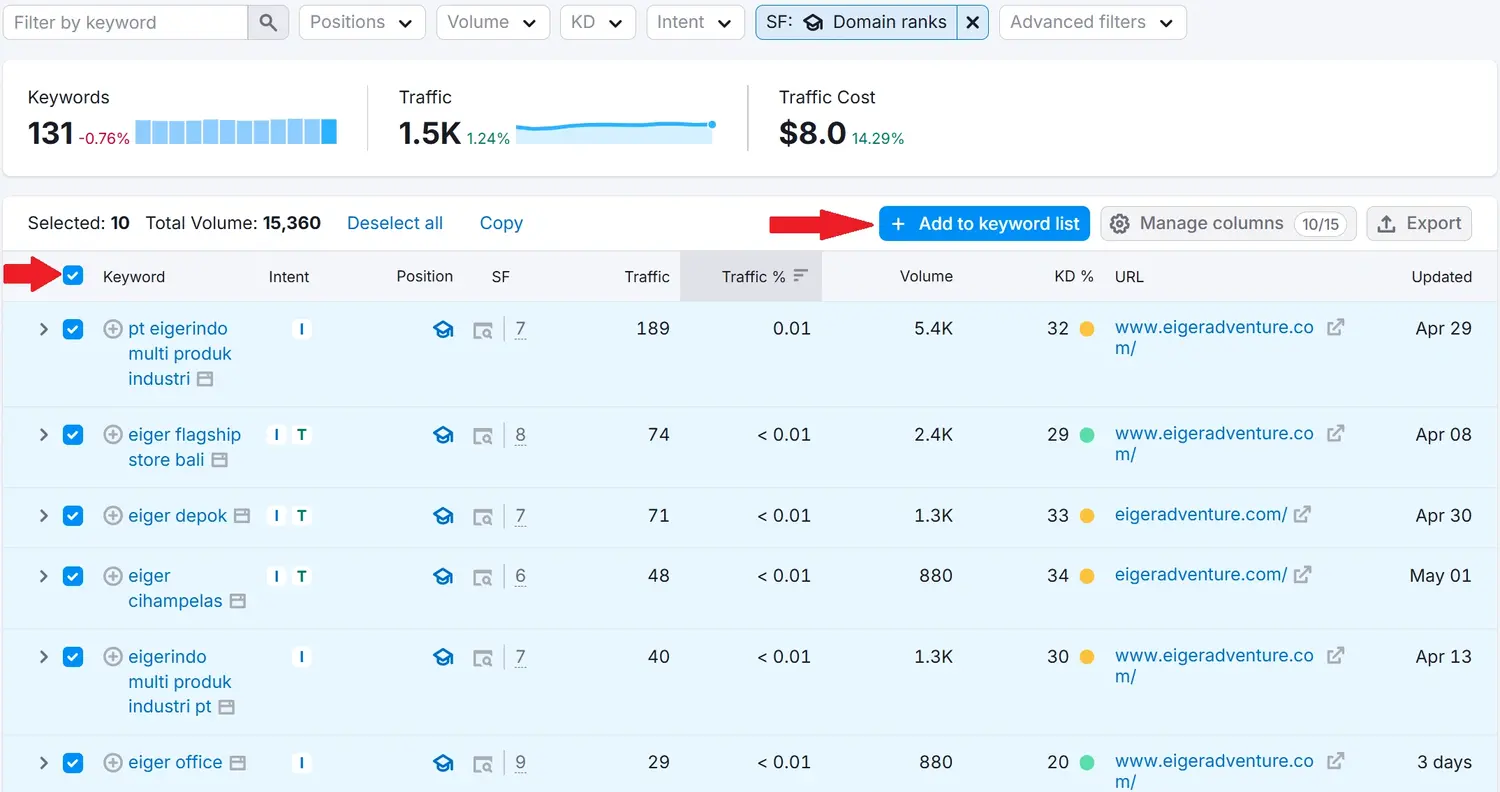Open Manage columns settings

[1228, 223]
